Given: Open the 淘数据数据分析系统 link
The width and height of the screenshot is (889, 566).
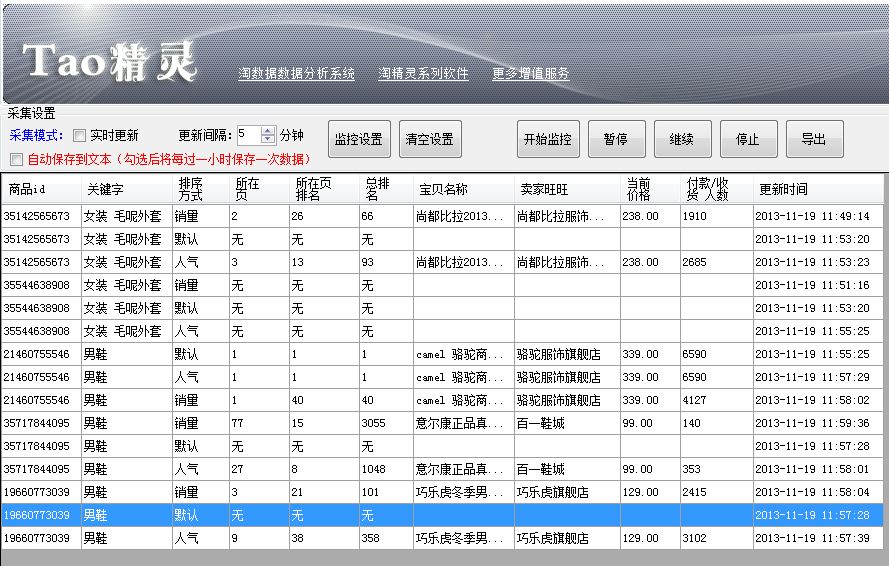Looking at the screenshot, I should [x=296, y=74].
